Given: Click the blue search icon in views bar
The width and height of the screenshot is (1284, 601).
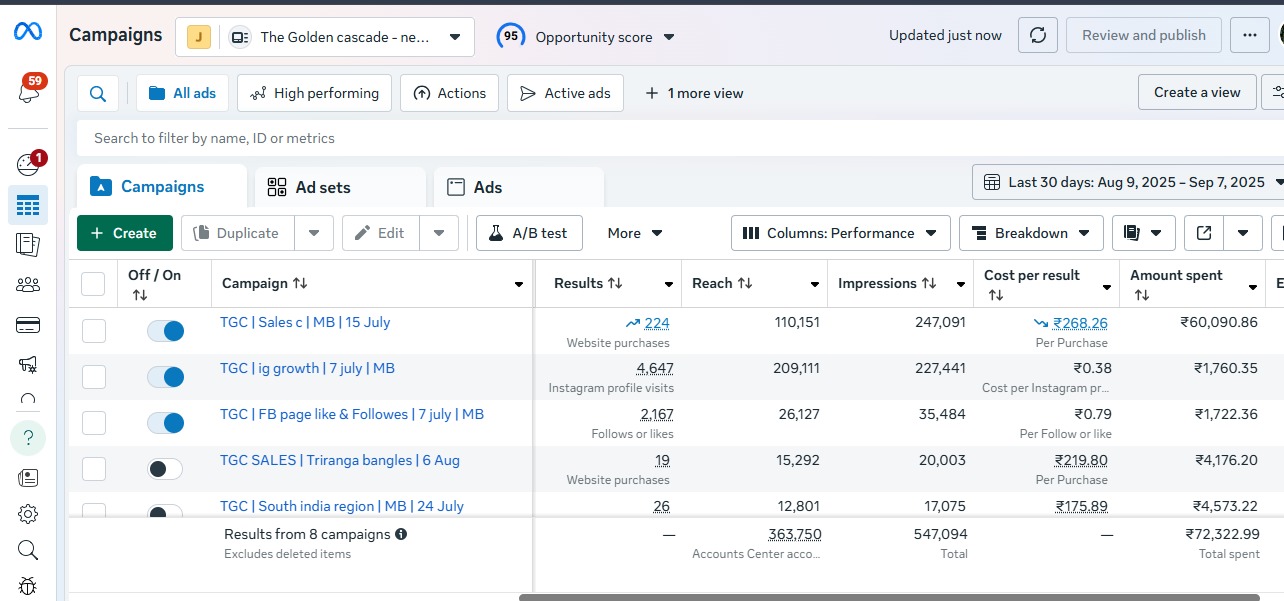Looking at the screenshot, I should click(x=98, y=93).
